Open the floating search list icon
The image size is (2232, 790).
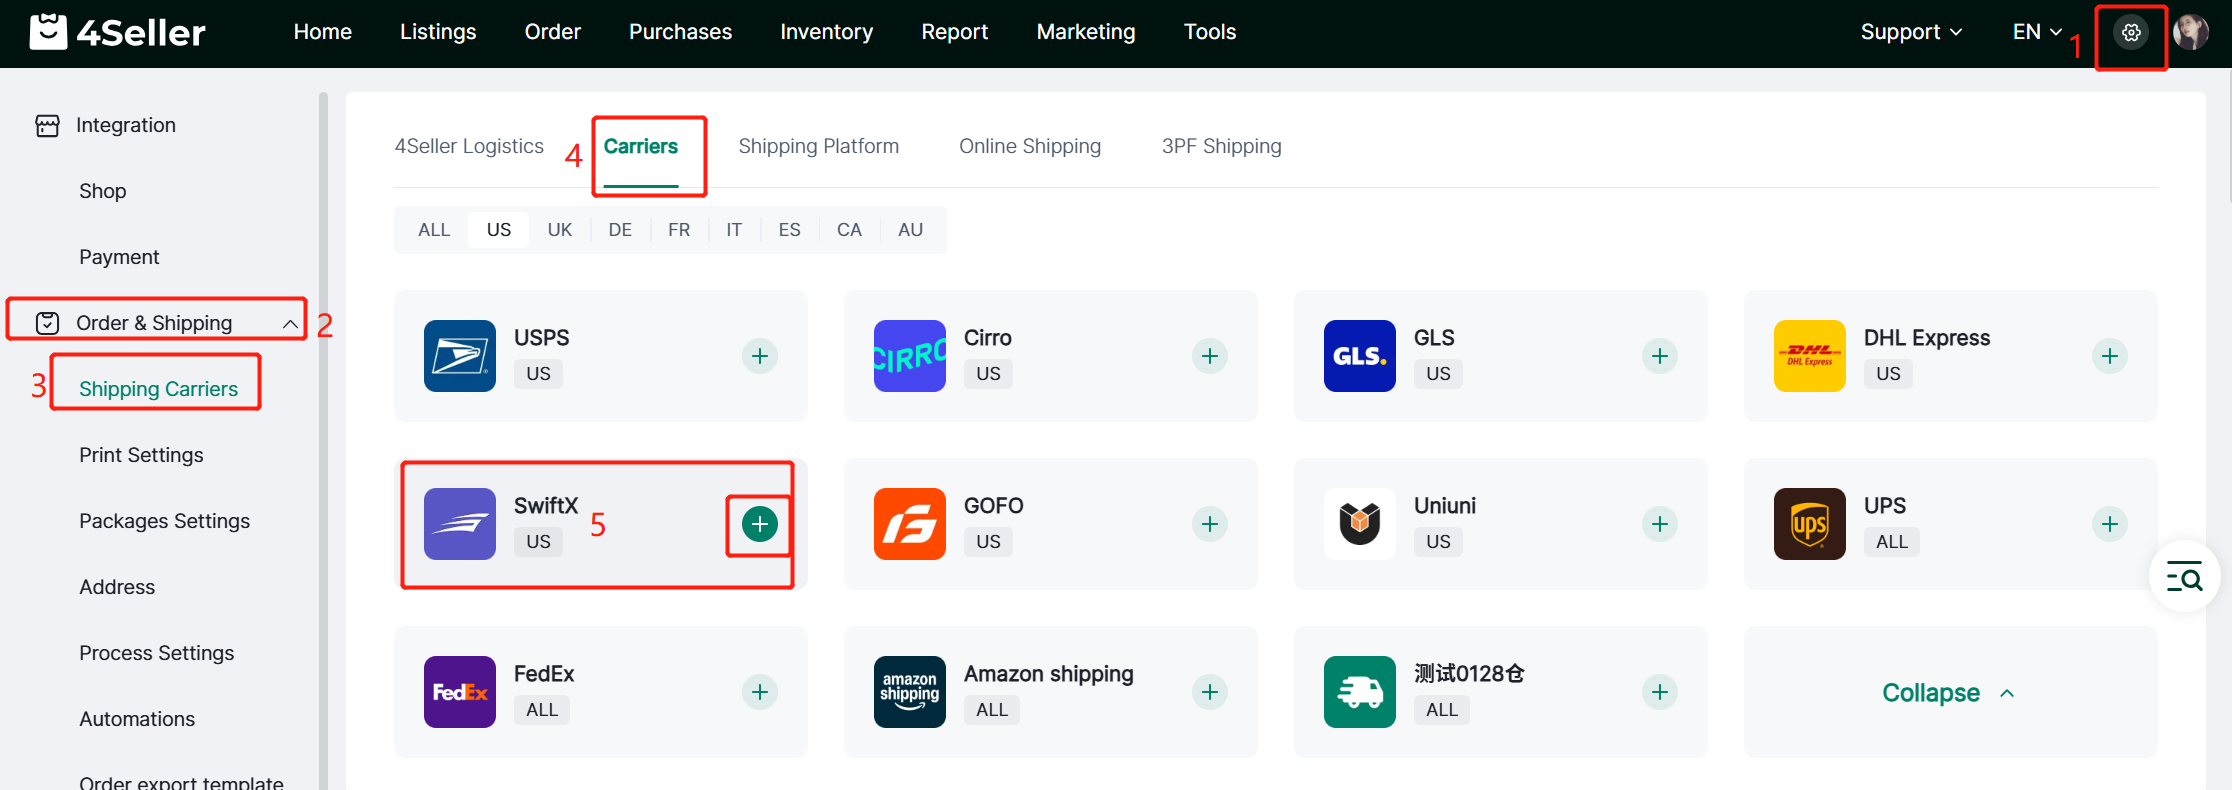2184,577
